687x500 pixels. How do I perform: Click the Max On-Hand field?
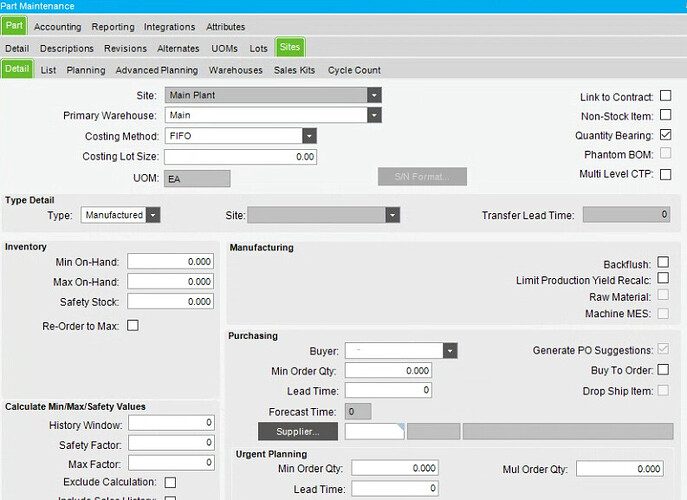tap(170, 281)
